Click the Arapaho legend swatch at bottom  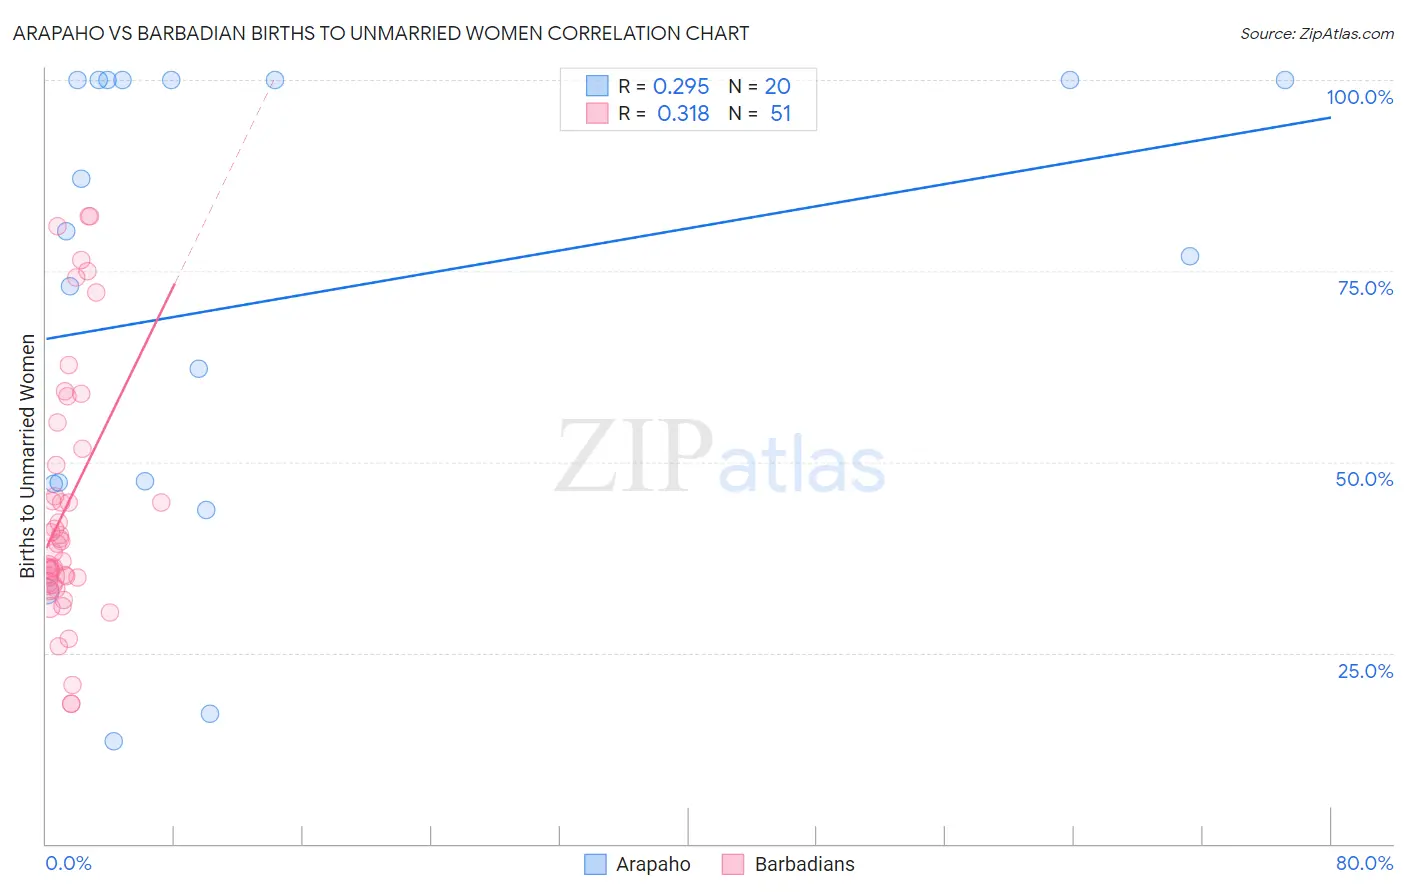[595, 864]
